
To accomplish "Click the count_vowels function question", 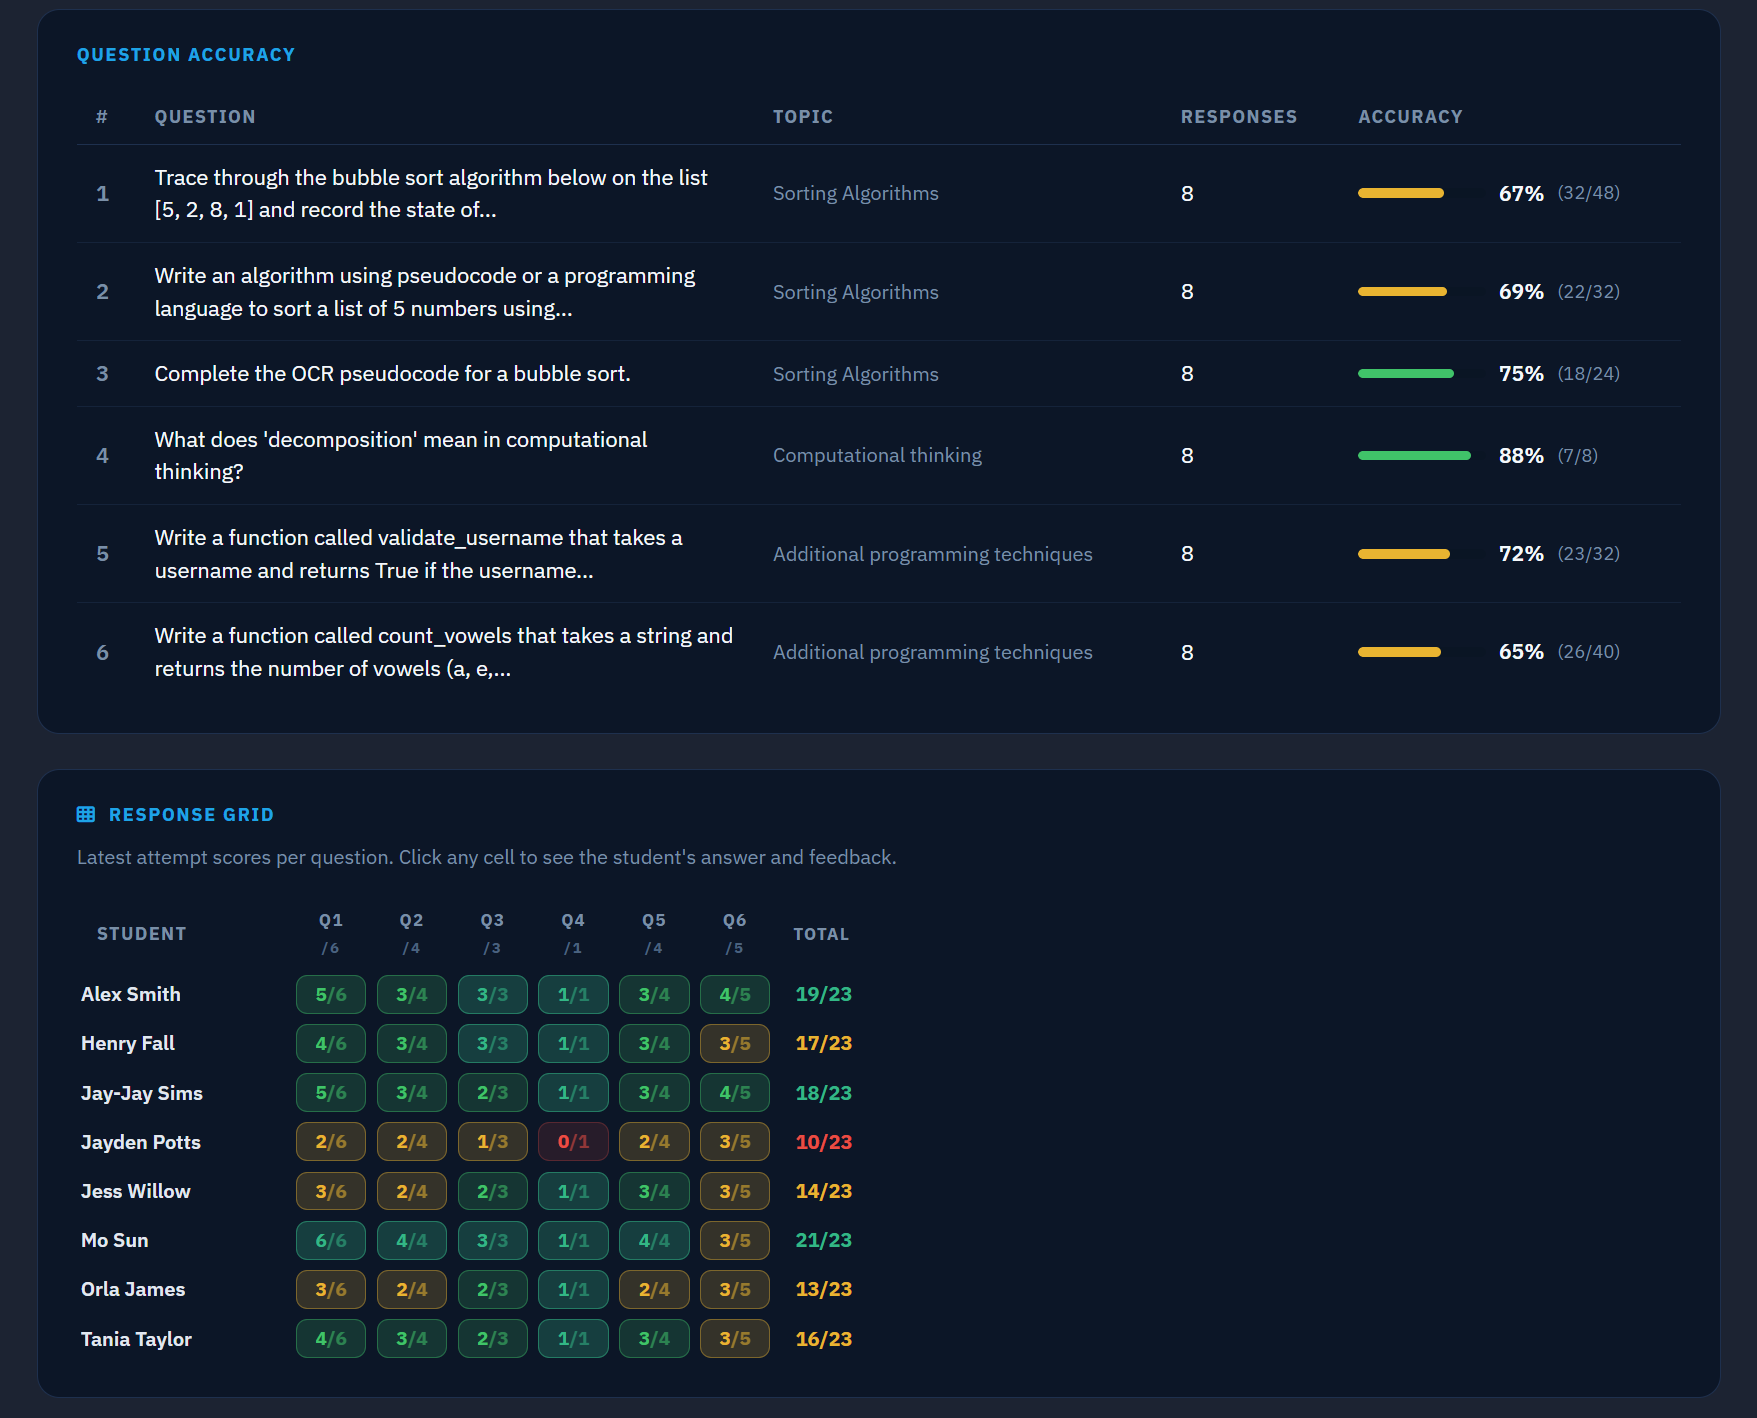I will click(443, 652).
